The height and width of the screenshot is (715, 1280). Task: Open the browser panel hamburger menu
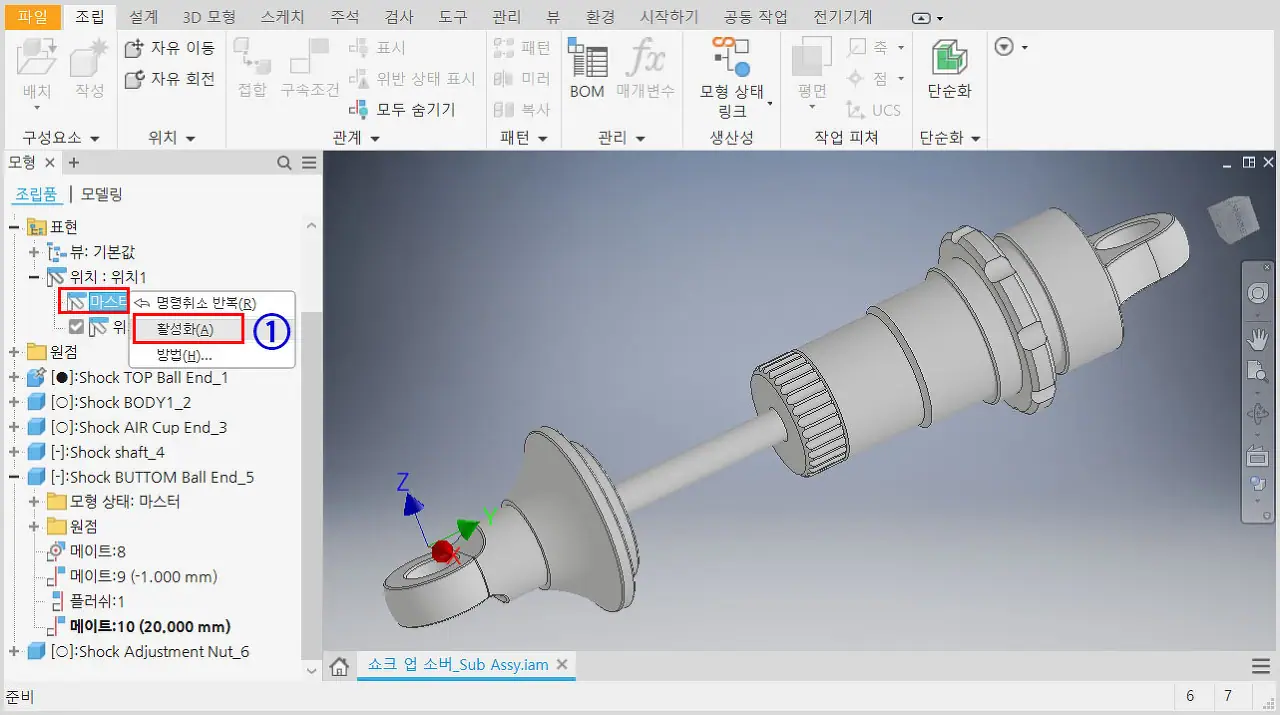pyautogui.click(x=309, y=163)
